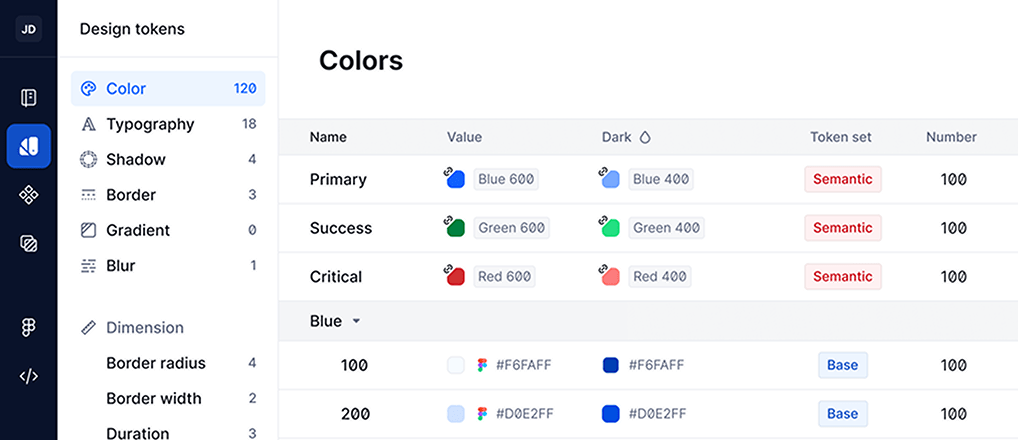The width and height of the screenshot is (1018, 440).
Task: Click the Figma icon in sidebar
Action: (29, 328)
